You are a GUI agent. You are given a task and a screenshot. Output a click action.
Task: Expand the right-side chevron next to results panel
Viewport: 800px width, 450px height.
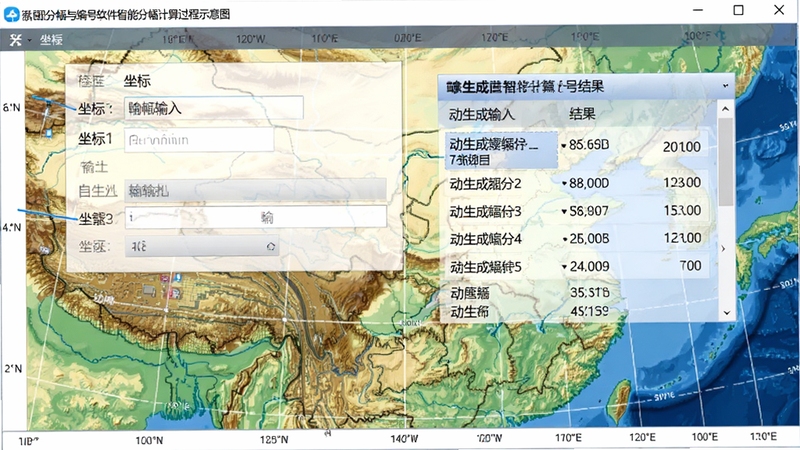723,248
